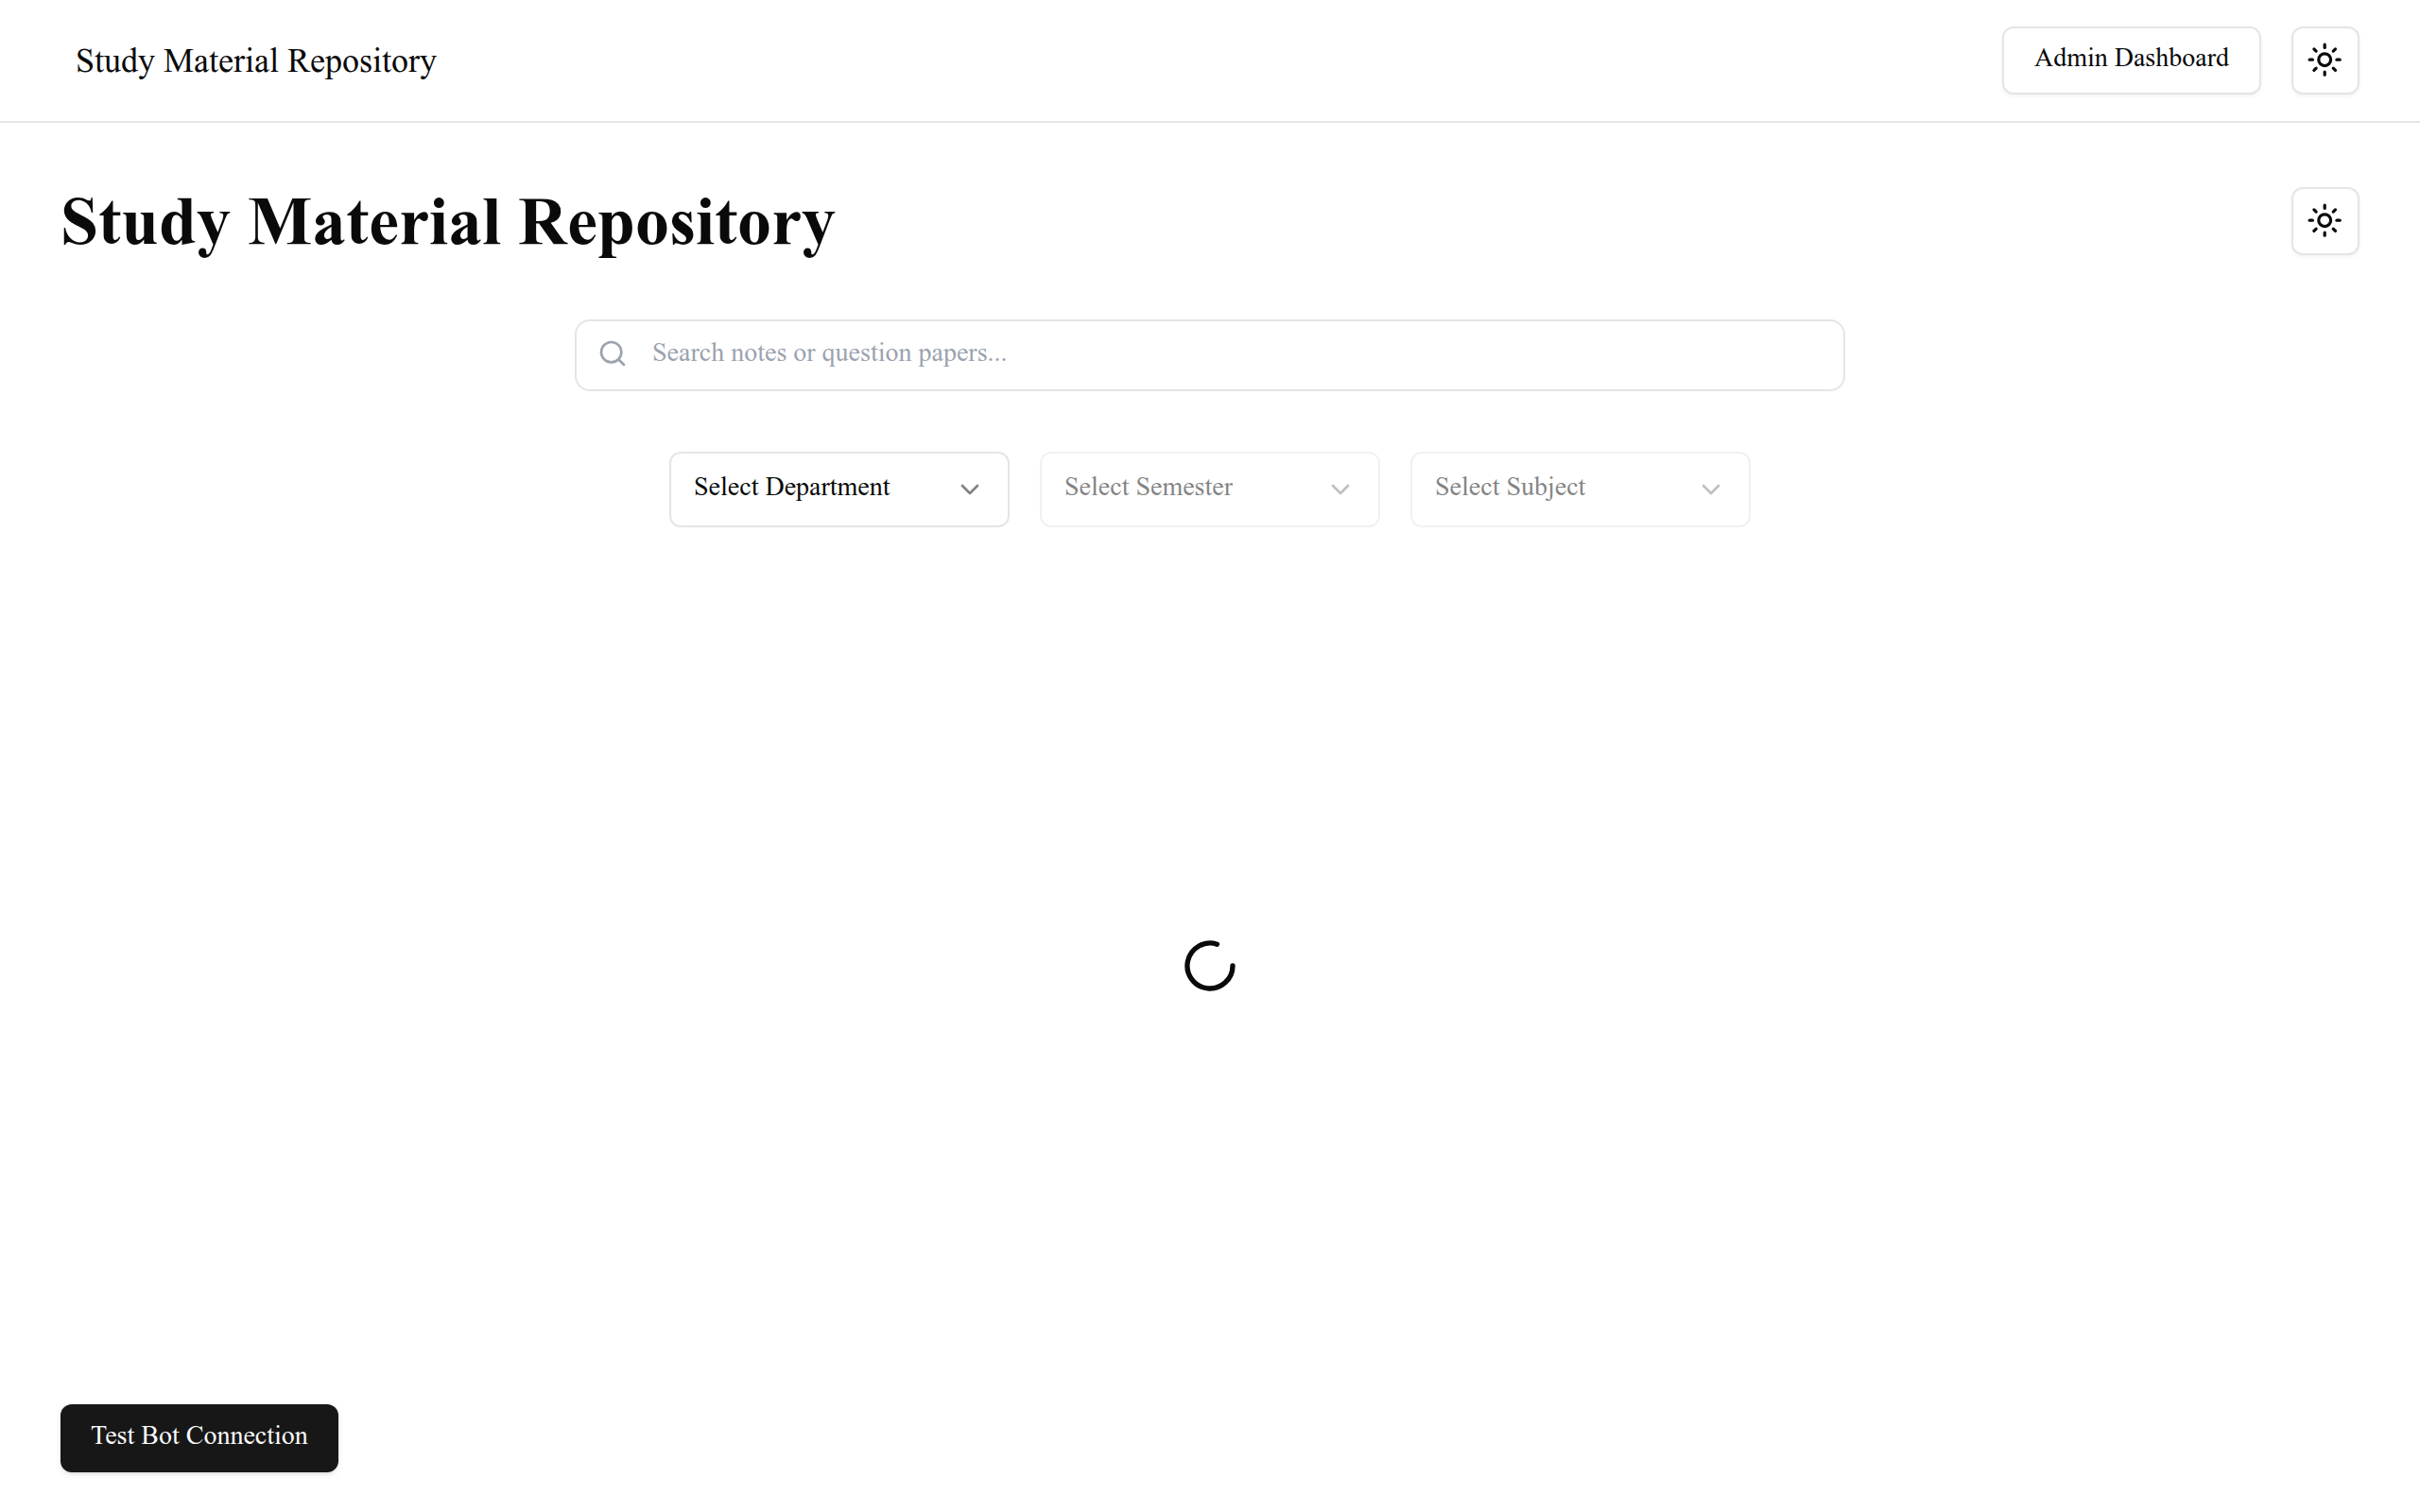The image size is (2420, 1512).
Task: Click the word Study in the navbar title
Action: (115, 61)
